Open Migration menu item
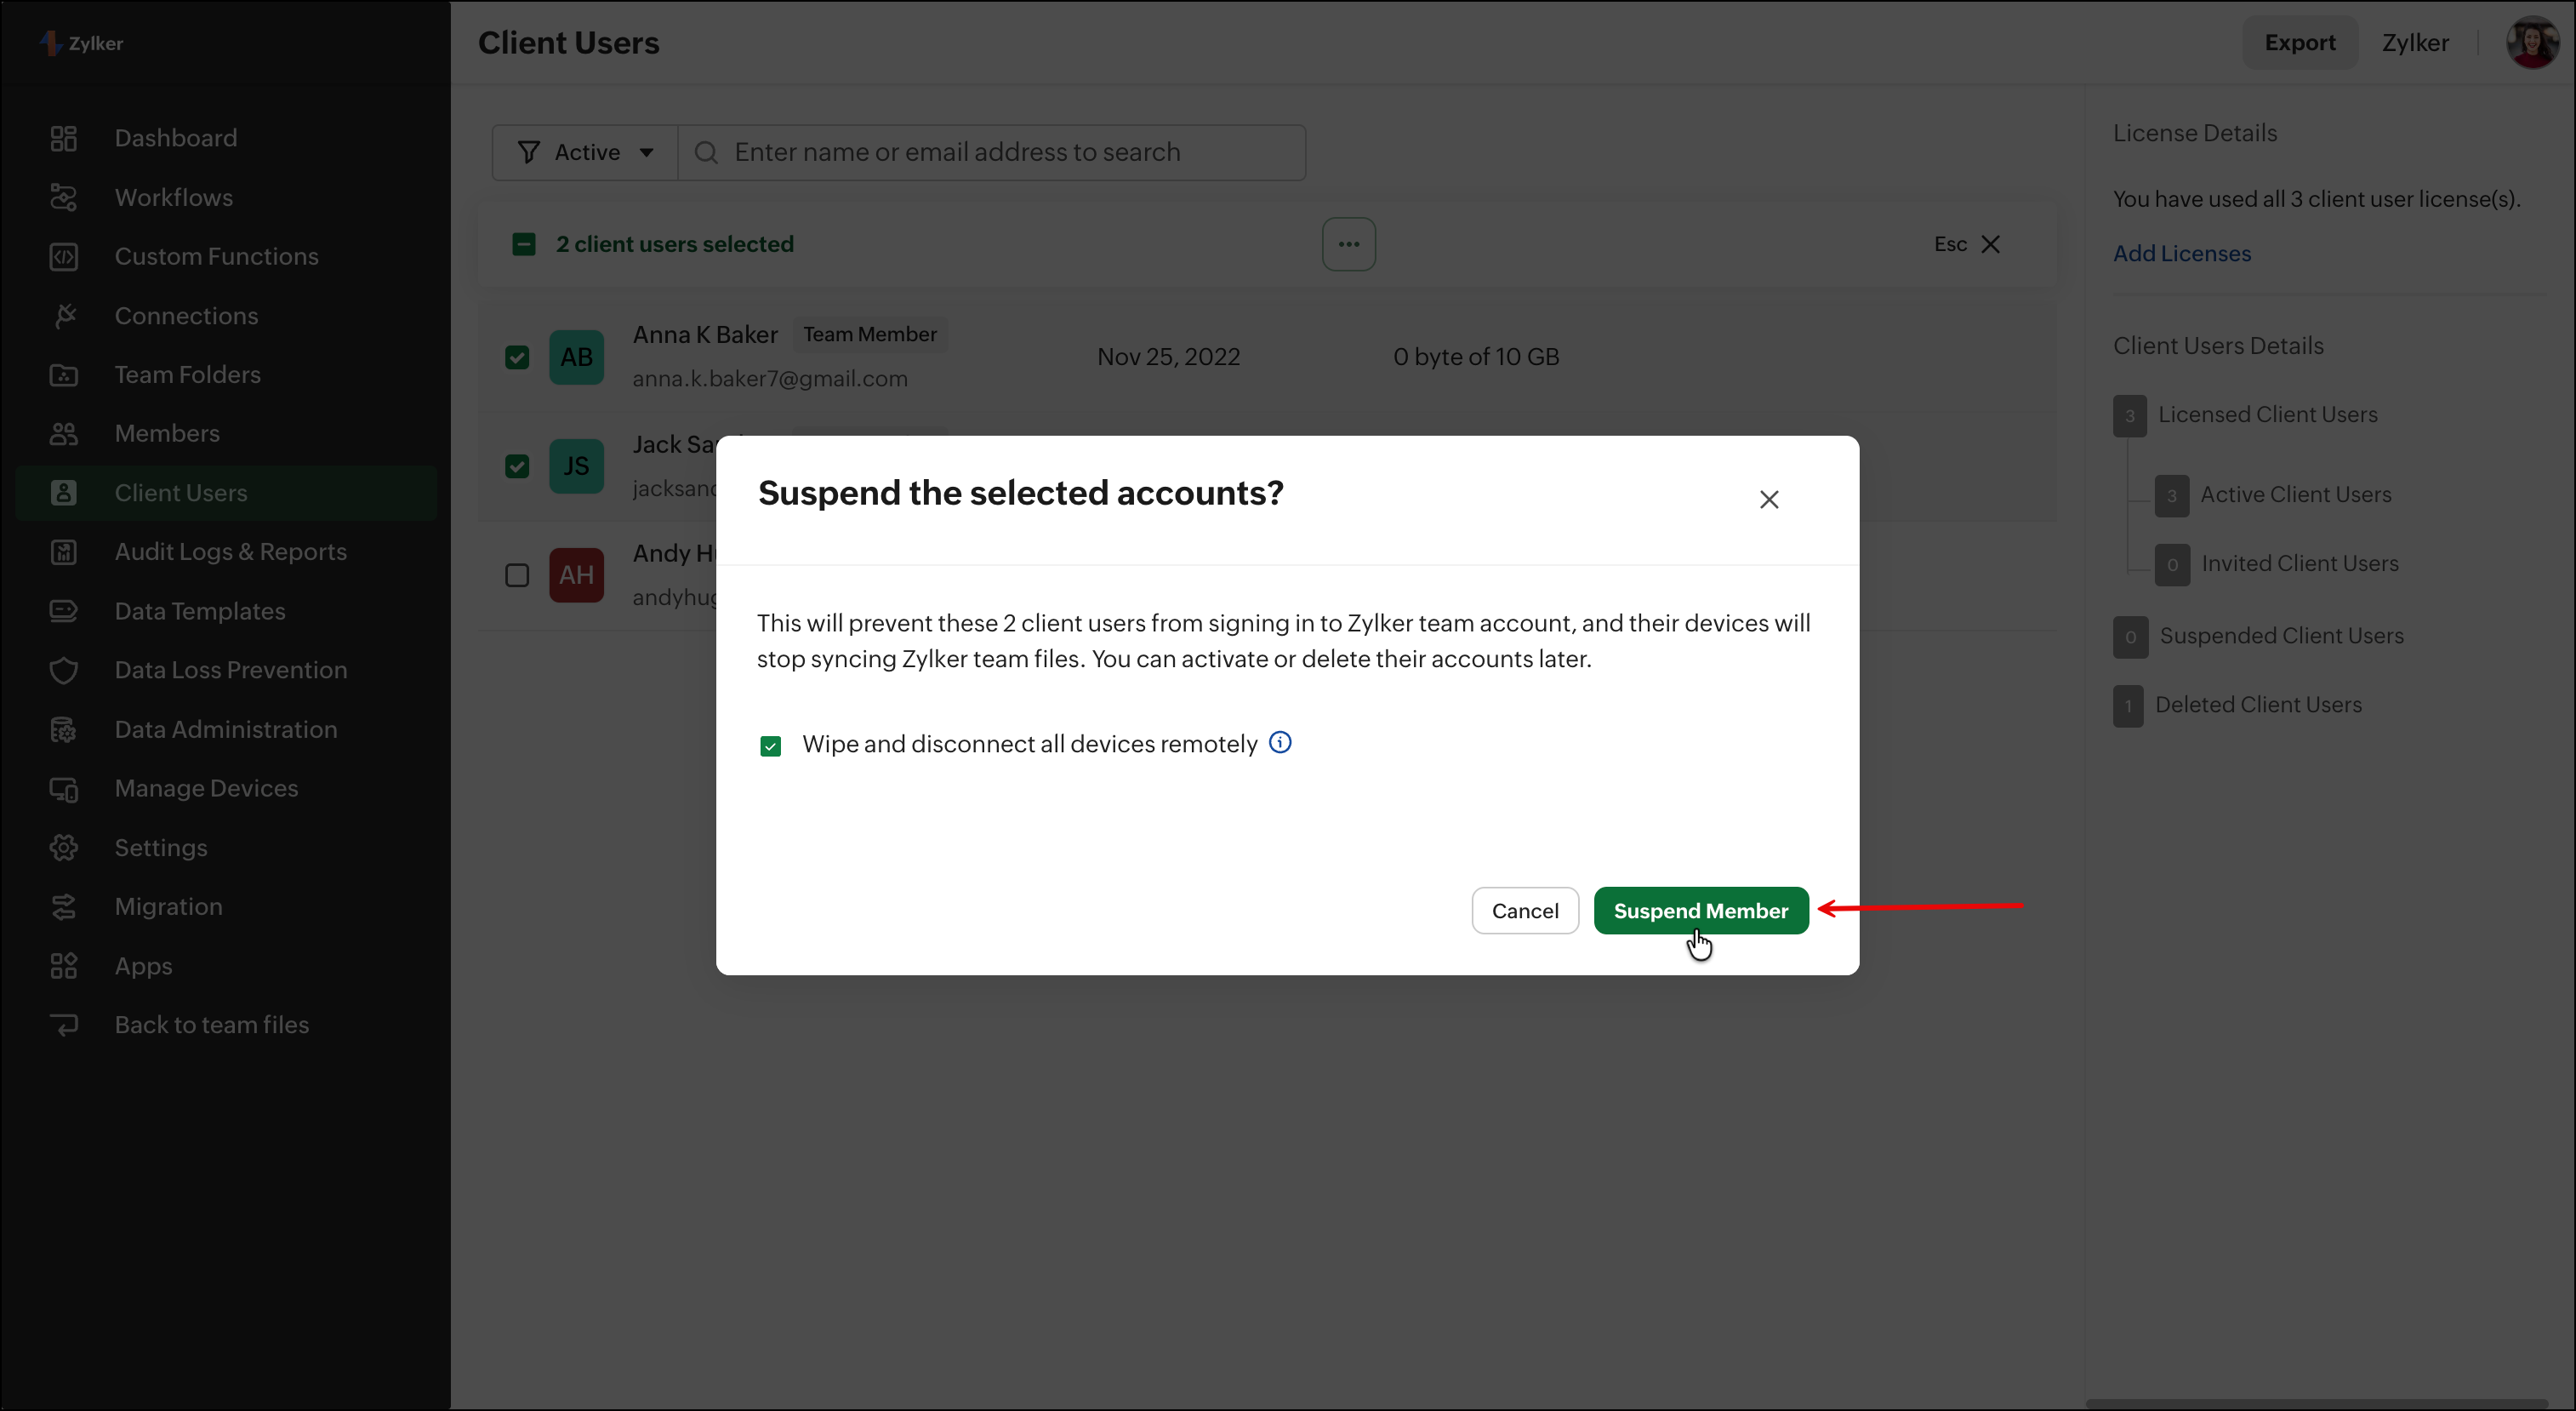The image size is (2576, 1411). tap(168, 907)
